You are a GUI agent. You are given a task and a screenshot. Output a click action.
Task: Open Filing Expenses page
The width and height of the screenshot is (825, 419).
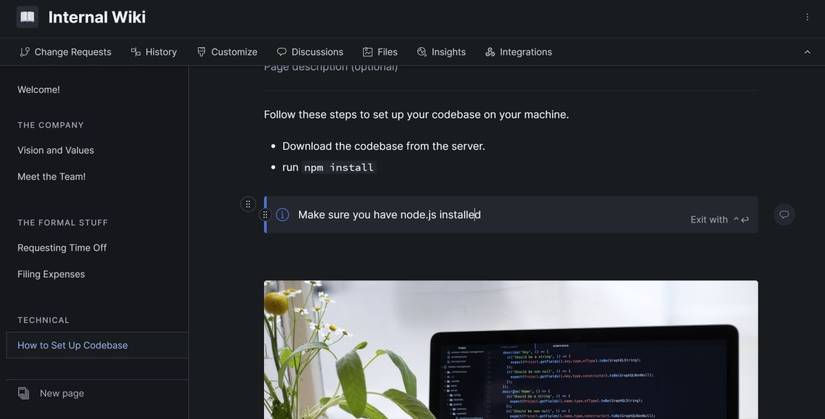(x=51, y=274)
